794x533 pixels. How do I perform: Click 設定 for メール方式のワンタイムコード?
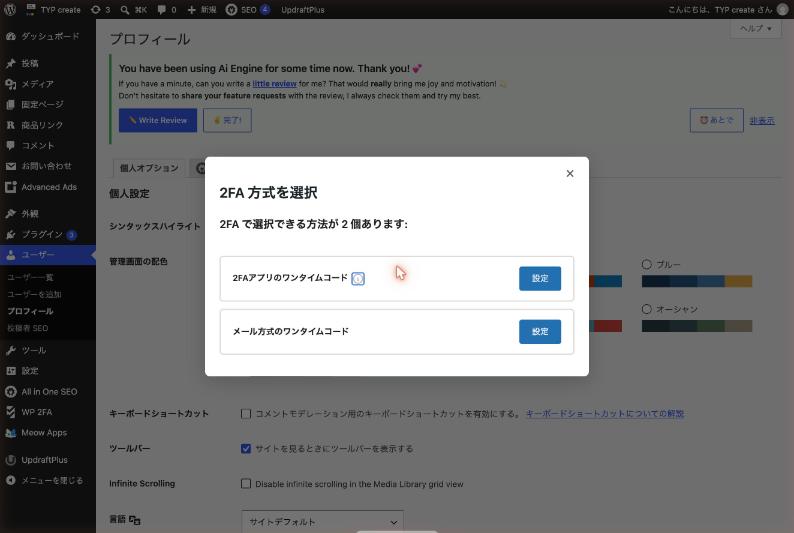(x=540, y=332)
